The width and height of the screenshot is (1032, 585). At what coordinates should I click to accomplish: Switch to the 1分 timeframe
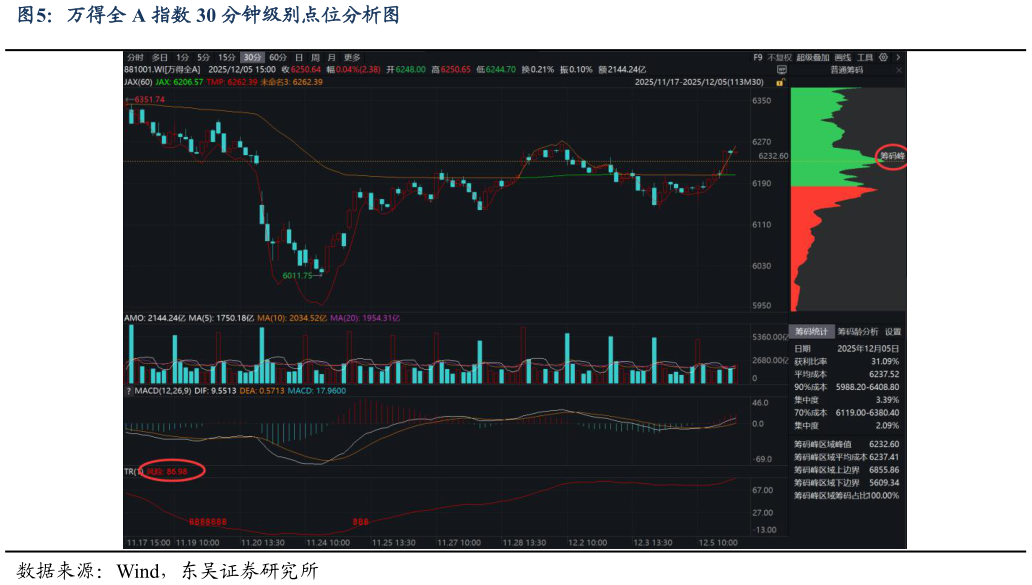pos(182,57)
